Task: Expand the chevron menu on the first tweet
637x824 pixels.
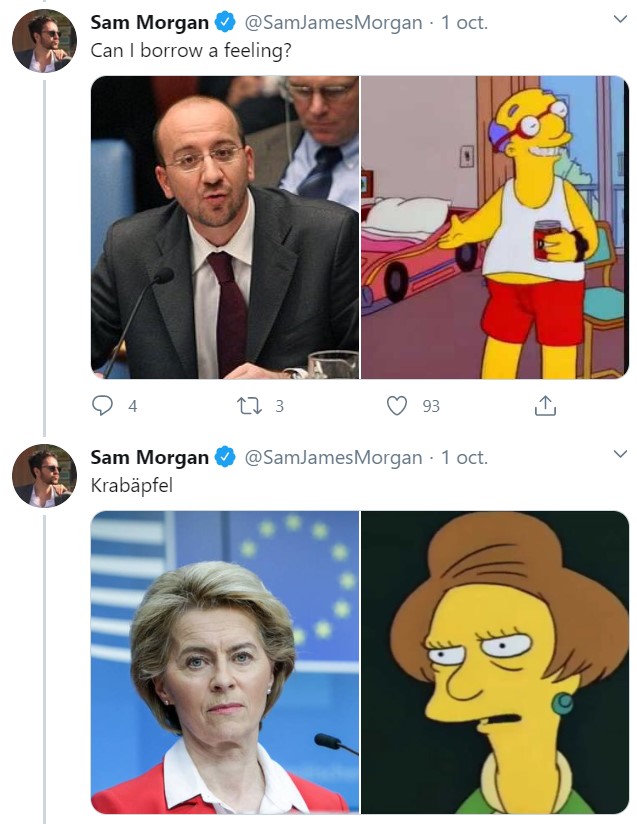Action: [x=620, y=20]
